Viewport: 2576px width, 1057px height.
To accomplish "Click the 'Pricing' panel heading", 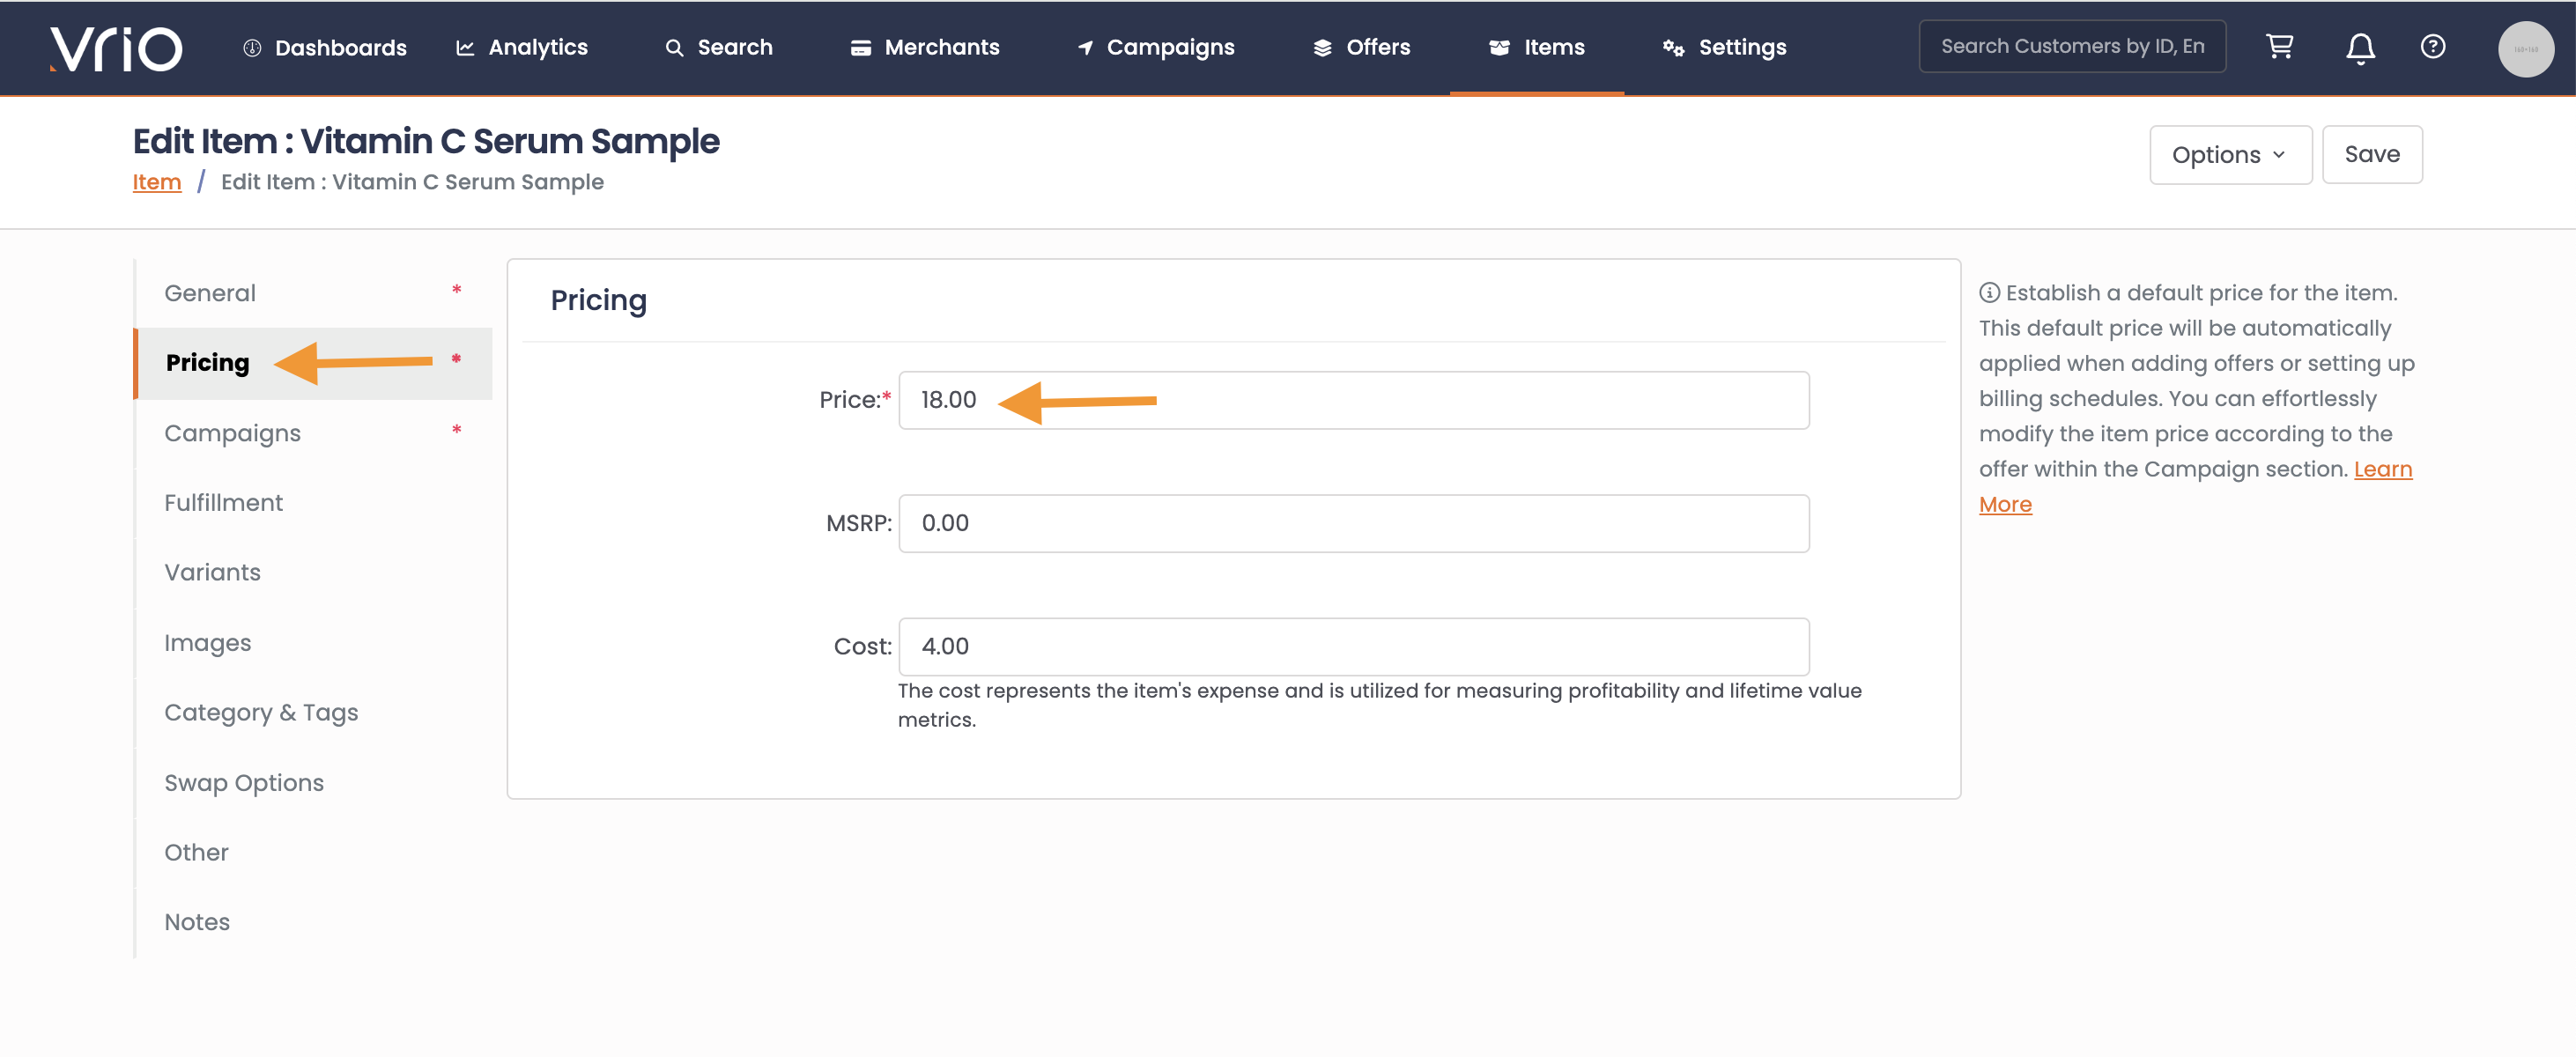I will pyautogui.click(x=599, y=300).
